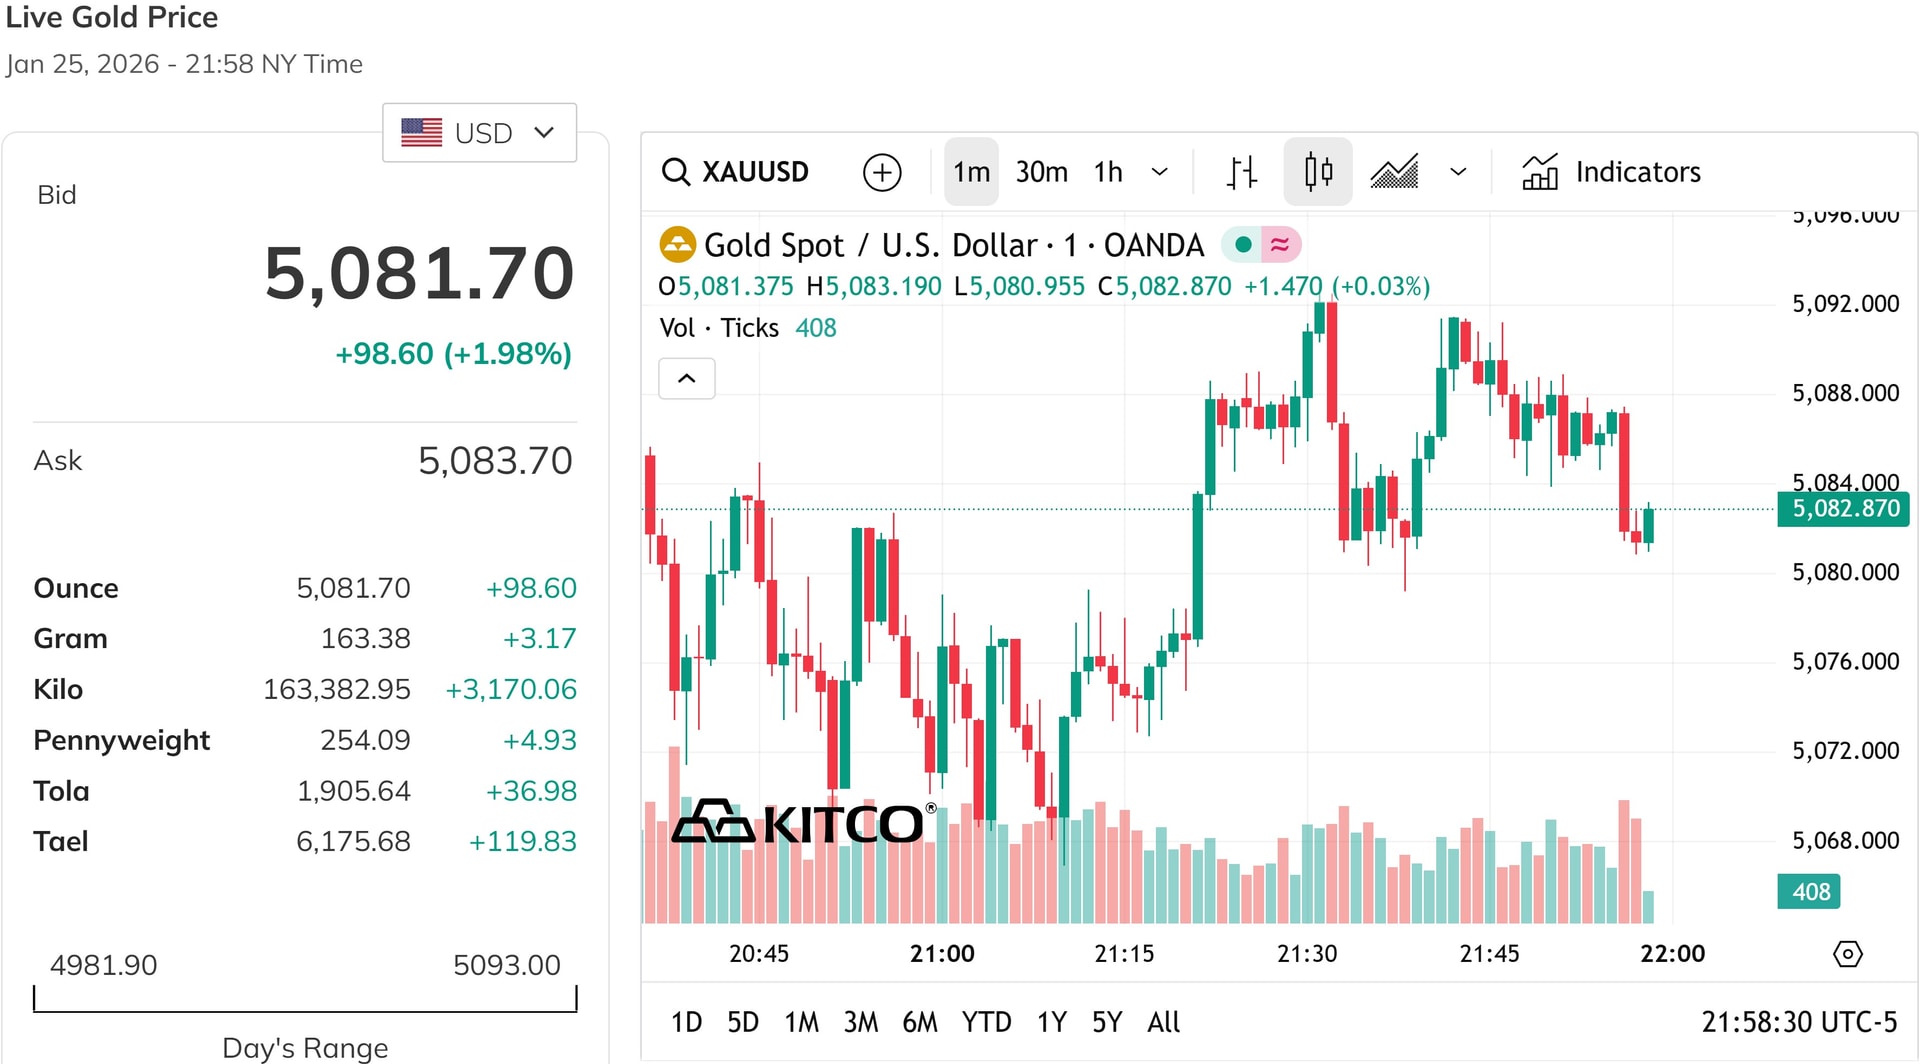The height and width of the screenshot is (1064, 1920).
Task: Click the chart settings hexagon icon
Action: [1848, 953]
